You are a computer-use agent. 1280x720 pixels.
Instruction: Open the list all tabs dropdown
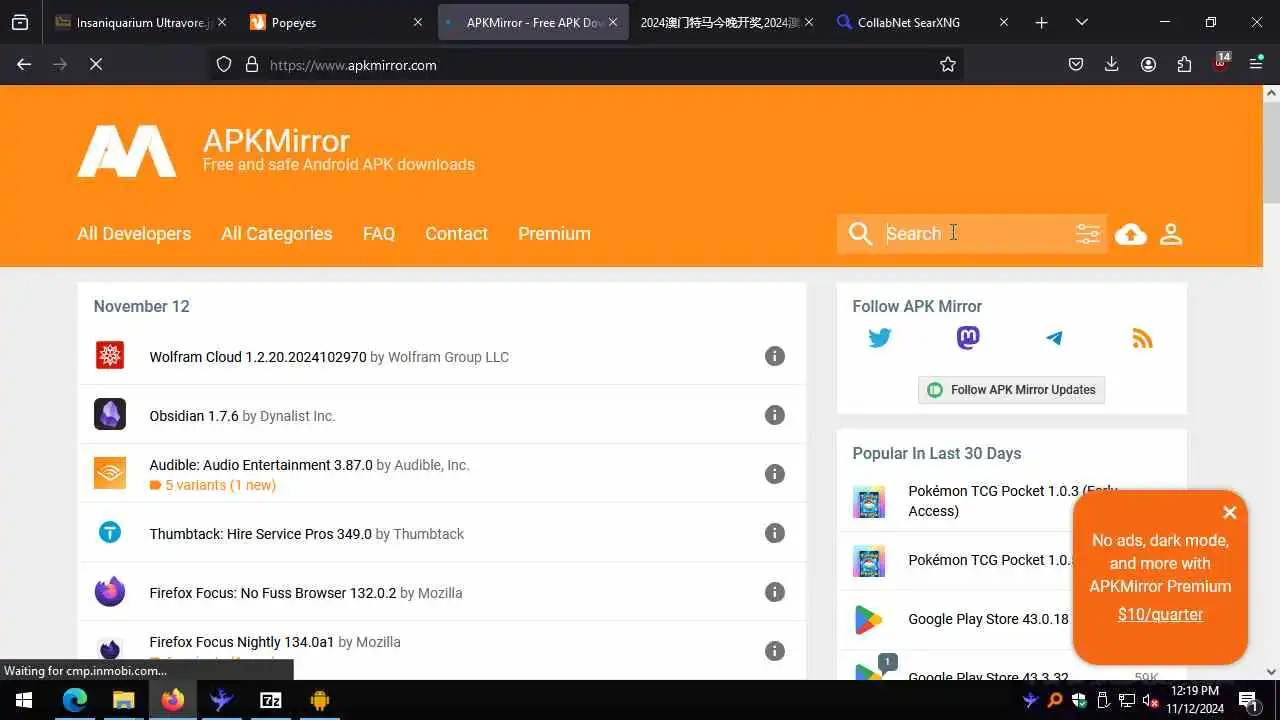1082,22
